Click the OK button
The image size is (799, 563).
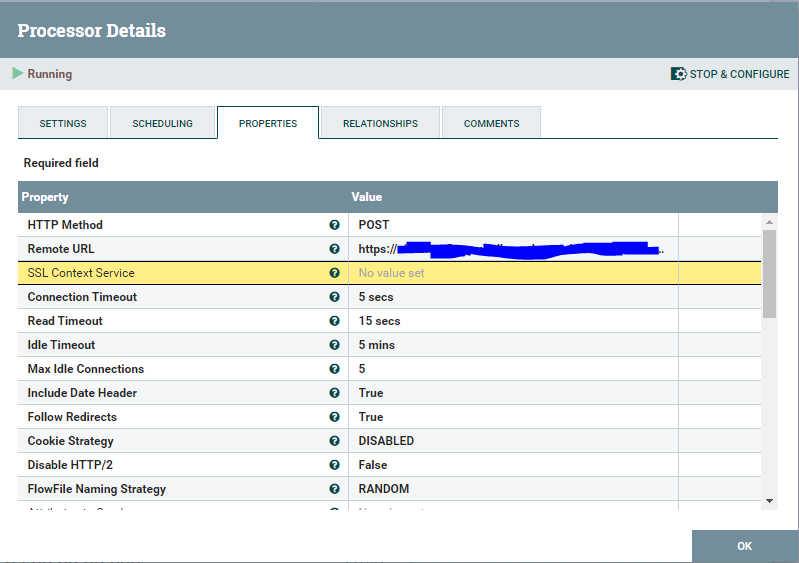pos(744,546)
